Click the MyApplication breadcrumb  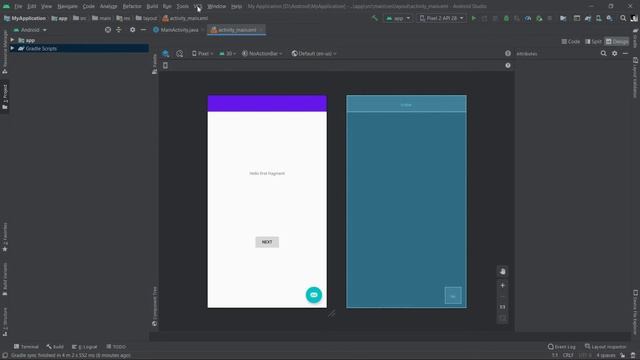pyautogui.click(x=25, y=18)
